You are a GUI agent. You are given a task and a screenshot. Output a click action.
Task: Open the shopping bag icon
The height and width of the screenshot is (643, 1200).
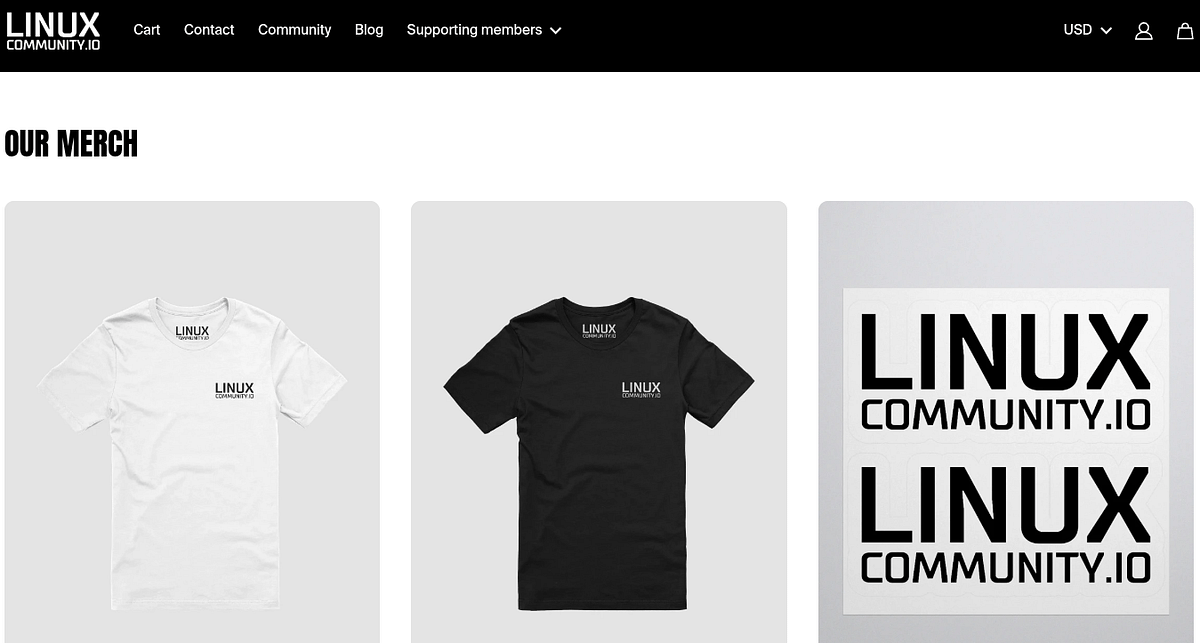(x=1185, y=31)
